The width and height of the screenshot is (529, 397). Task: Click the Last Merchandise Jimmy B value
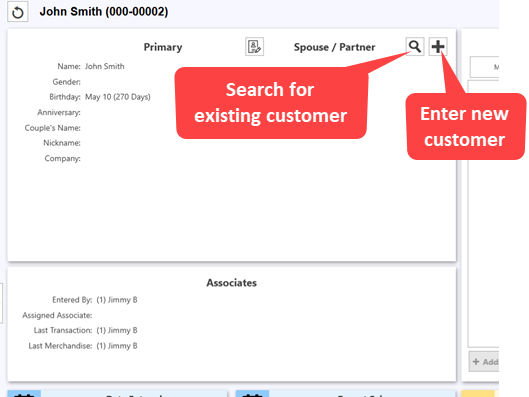click(117, 346)
